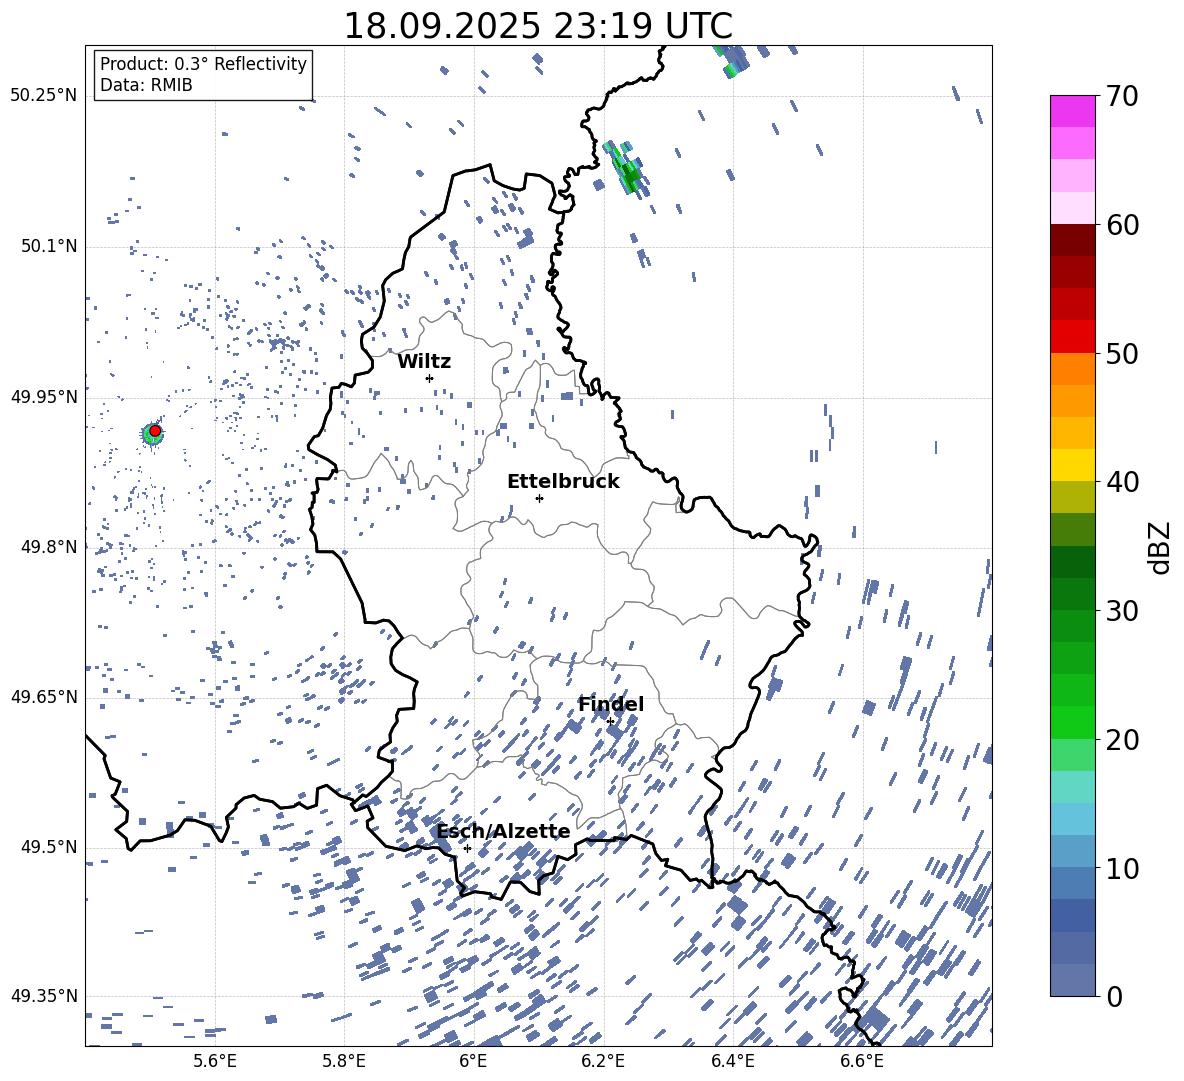The height and width of the screenshot is (1081, 1184).
Task: Pick the magenta swatch atop the colorbar
Action: tap(1072, 111)
